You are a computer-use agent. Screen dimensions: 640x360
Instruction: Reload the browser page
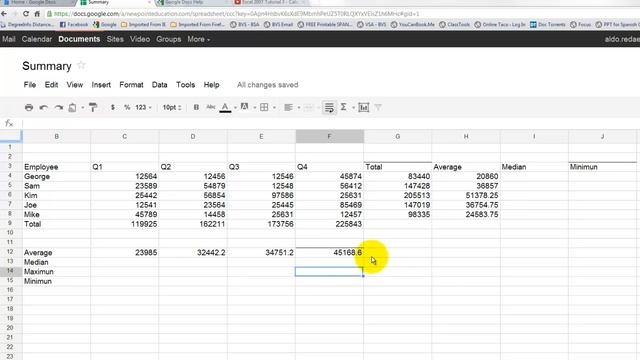pyautogui.click(x=26, y=13)
